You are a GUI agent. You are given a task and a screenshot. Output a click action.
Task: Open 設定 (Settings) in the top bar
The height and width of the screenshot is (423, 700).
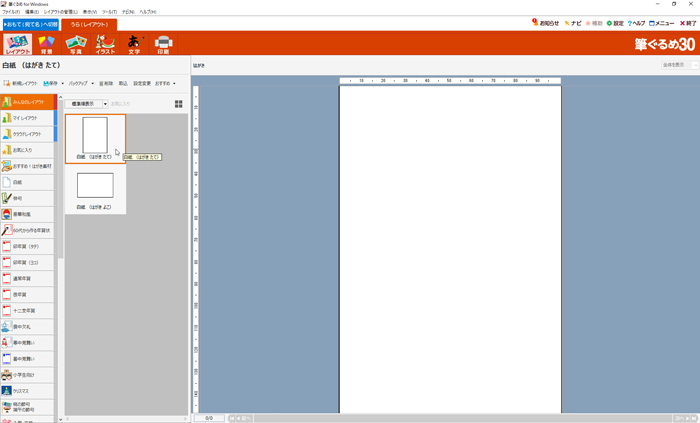pyautogui.click(x=615, y=23)
